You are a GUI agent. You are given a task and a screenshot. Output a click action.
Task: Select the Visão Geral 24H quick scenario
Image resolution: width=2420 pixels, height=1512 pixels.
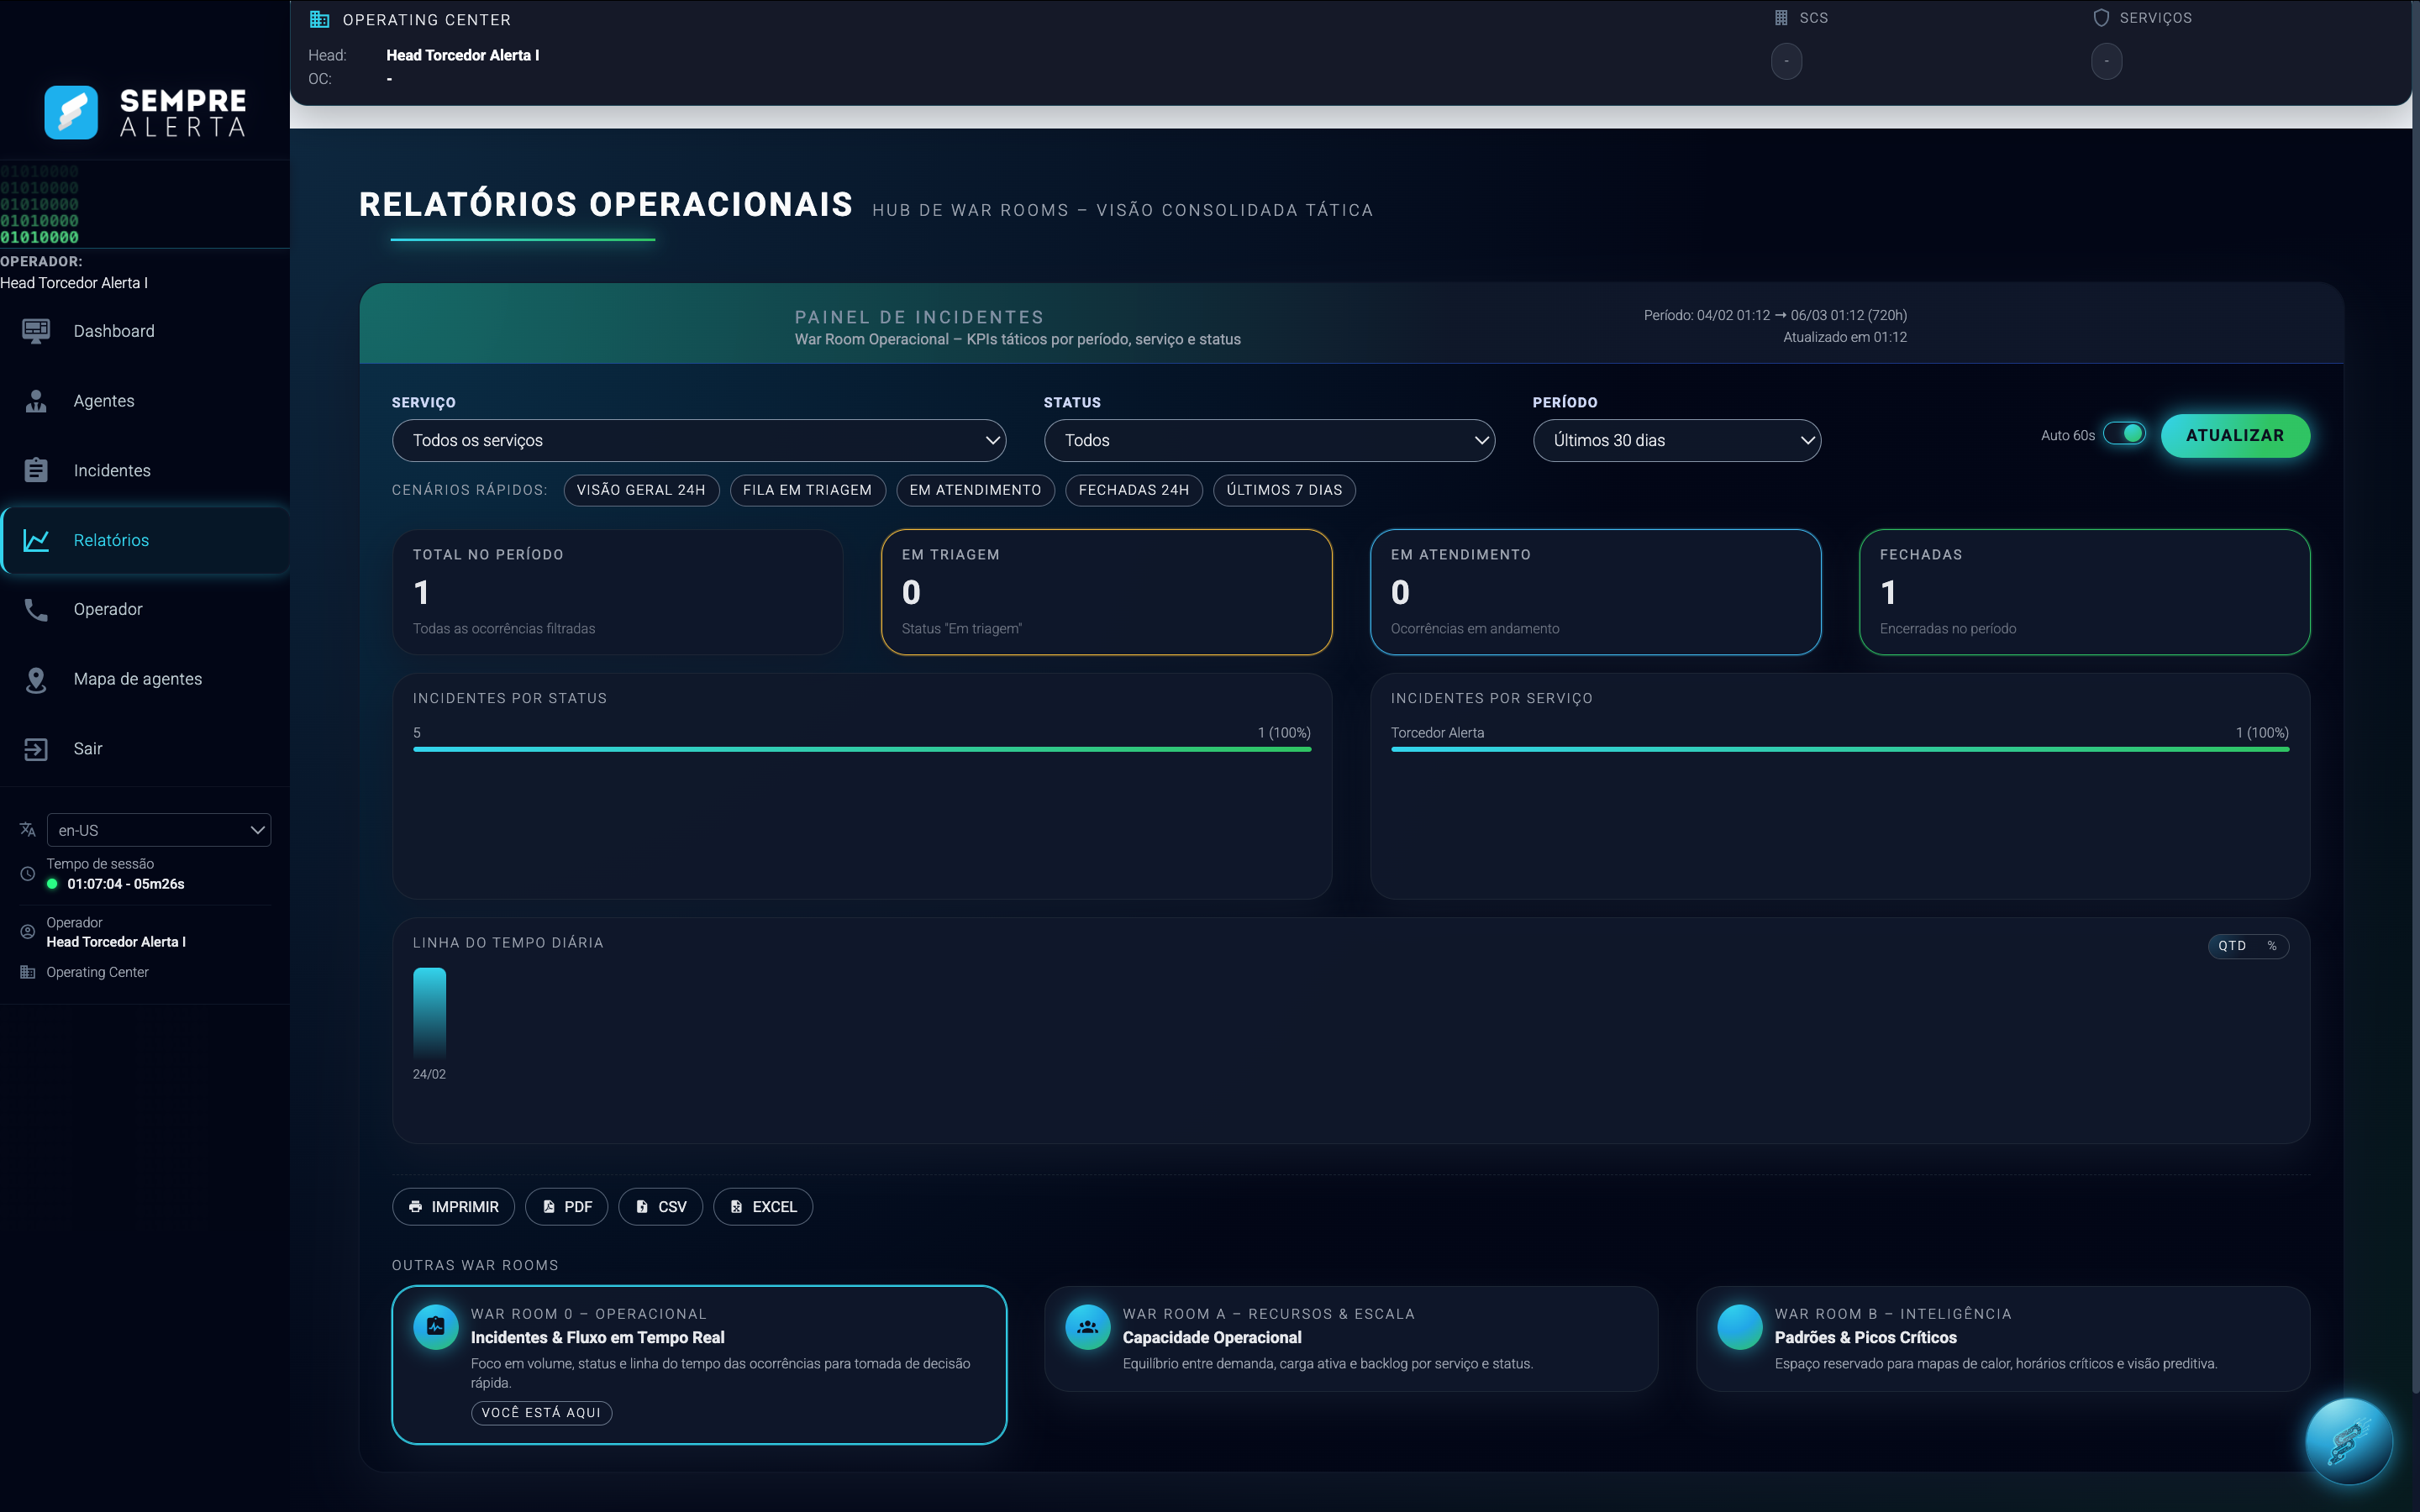pyautogui.click(x=640, y=490)
